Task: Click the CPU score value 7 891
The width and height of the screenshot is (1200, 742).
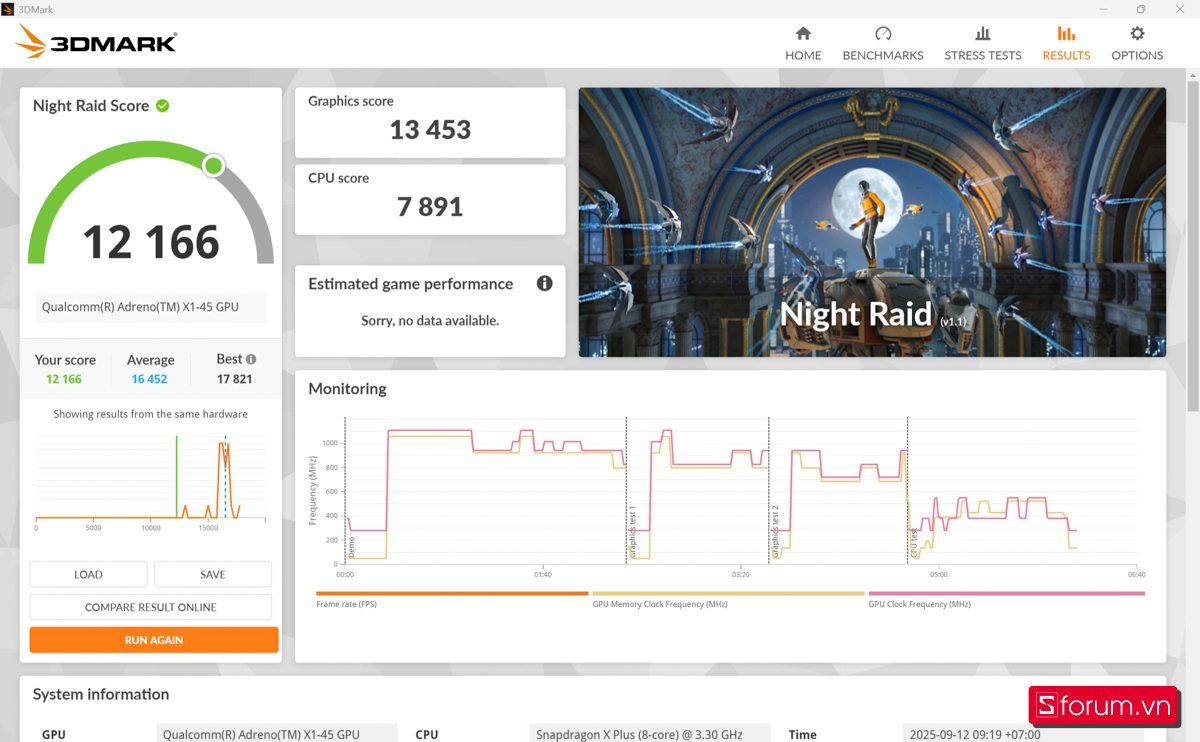Action: [430, 207]
